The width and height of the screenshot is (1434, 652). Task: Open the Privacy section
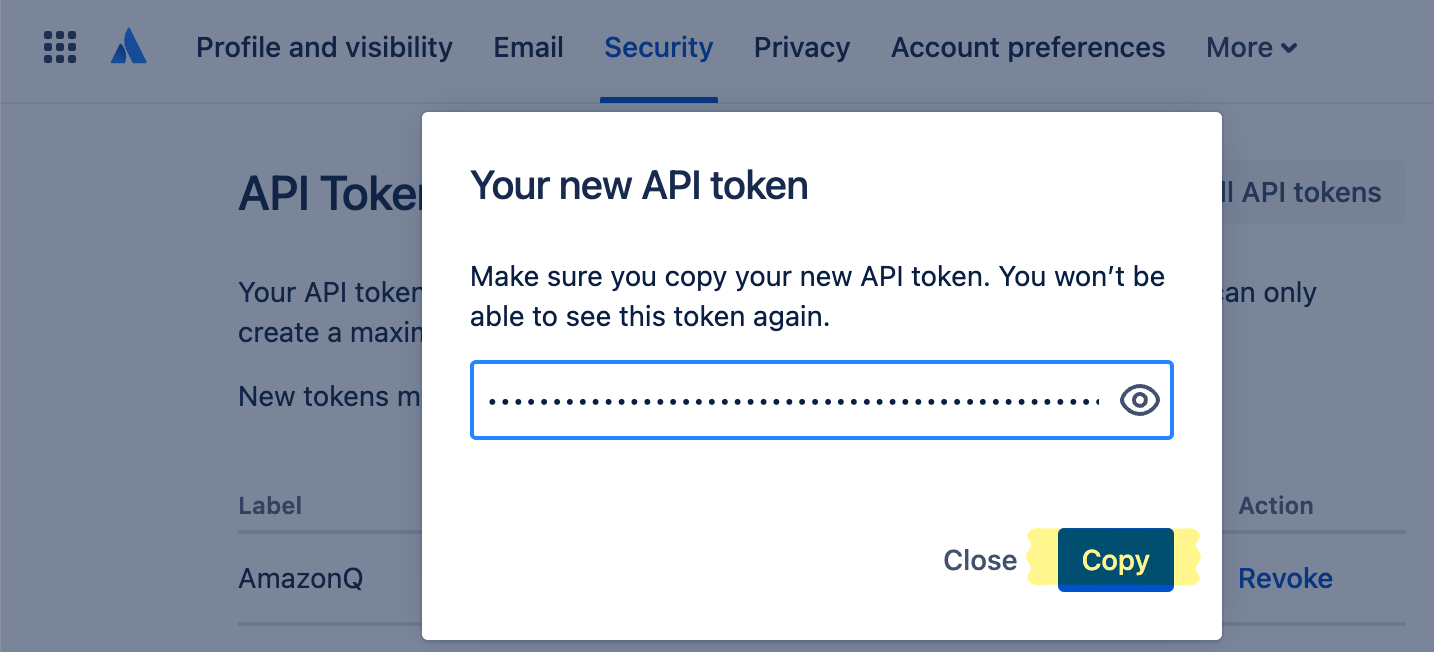coord(802,47)
